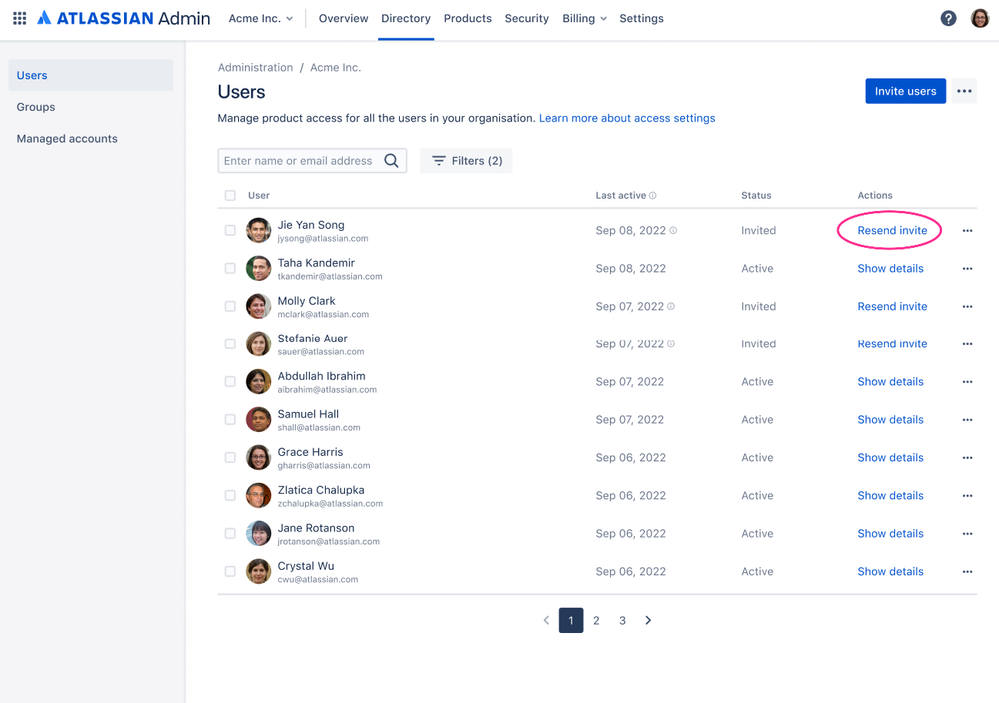Open the ellipsis menu next to Invite users
999x703 pixels.
click(964, 90)
